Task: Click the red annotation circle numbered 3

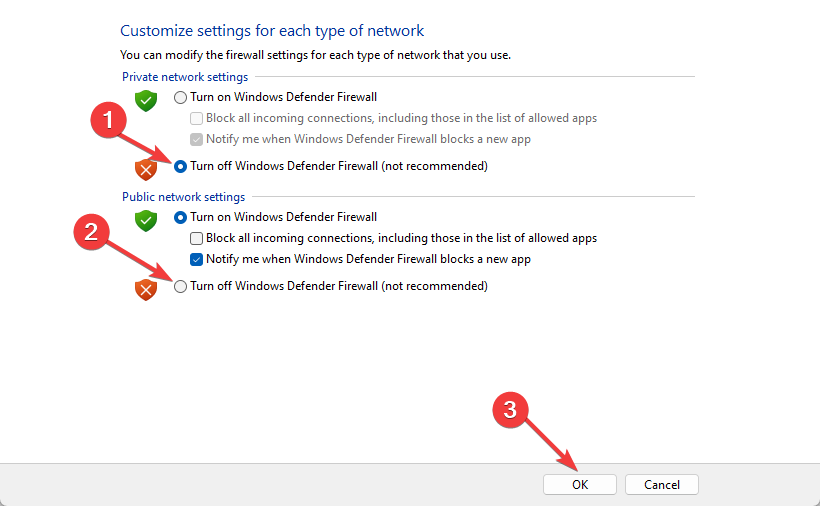Action: (510, 410)
